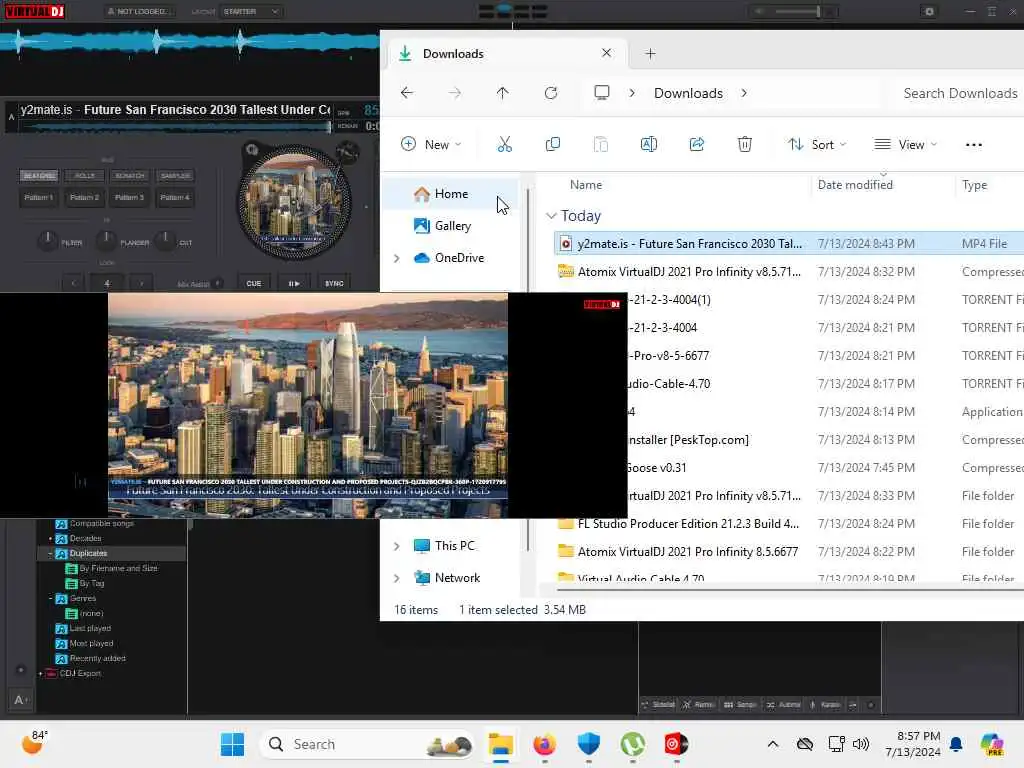Image resolution: width=1024 pixels, height=768 pixels.
Task: Click the Cut scissors icon in File Explorer
Action: click(x=504, y=144)
